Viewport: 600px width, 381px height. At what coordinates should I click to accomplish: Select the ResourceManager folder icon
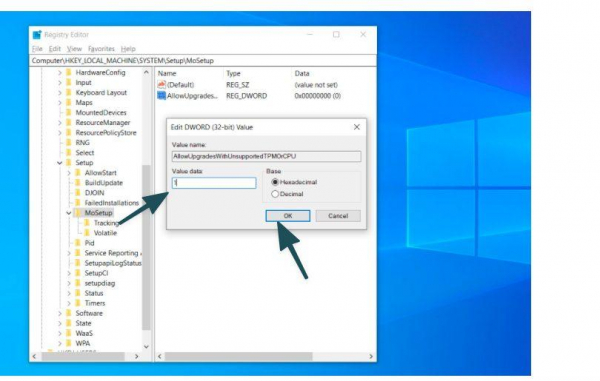pyautogui.click(x=69, y=123)
